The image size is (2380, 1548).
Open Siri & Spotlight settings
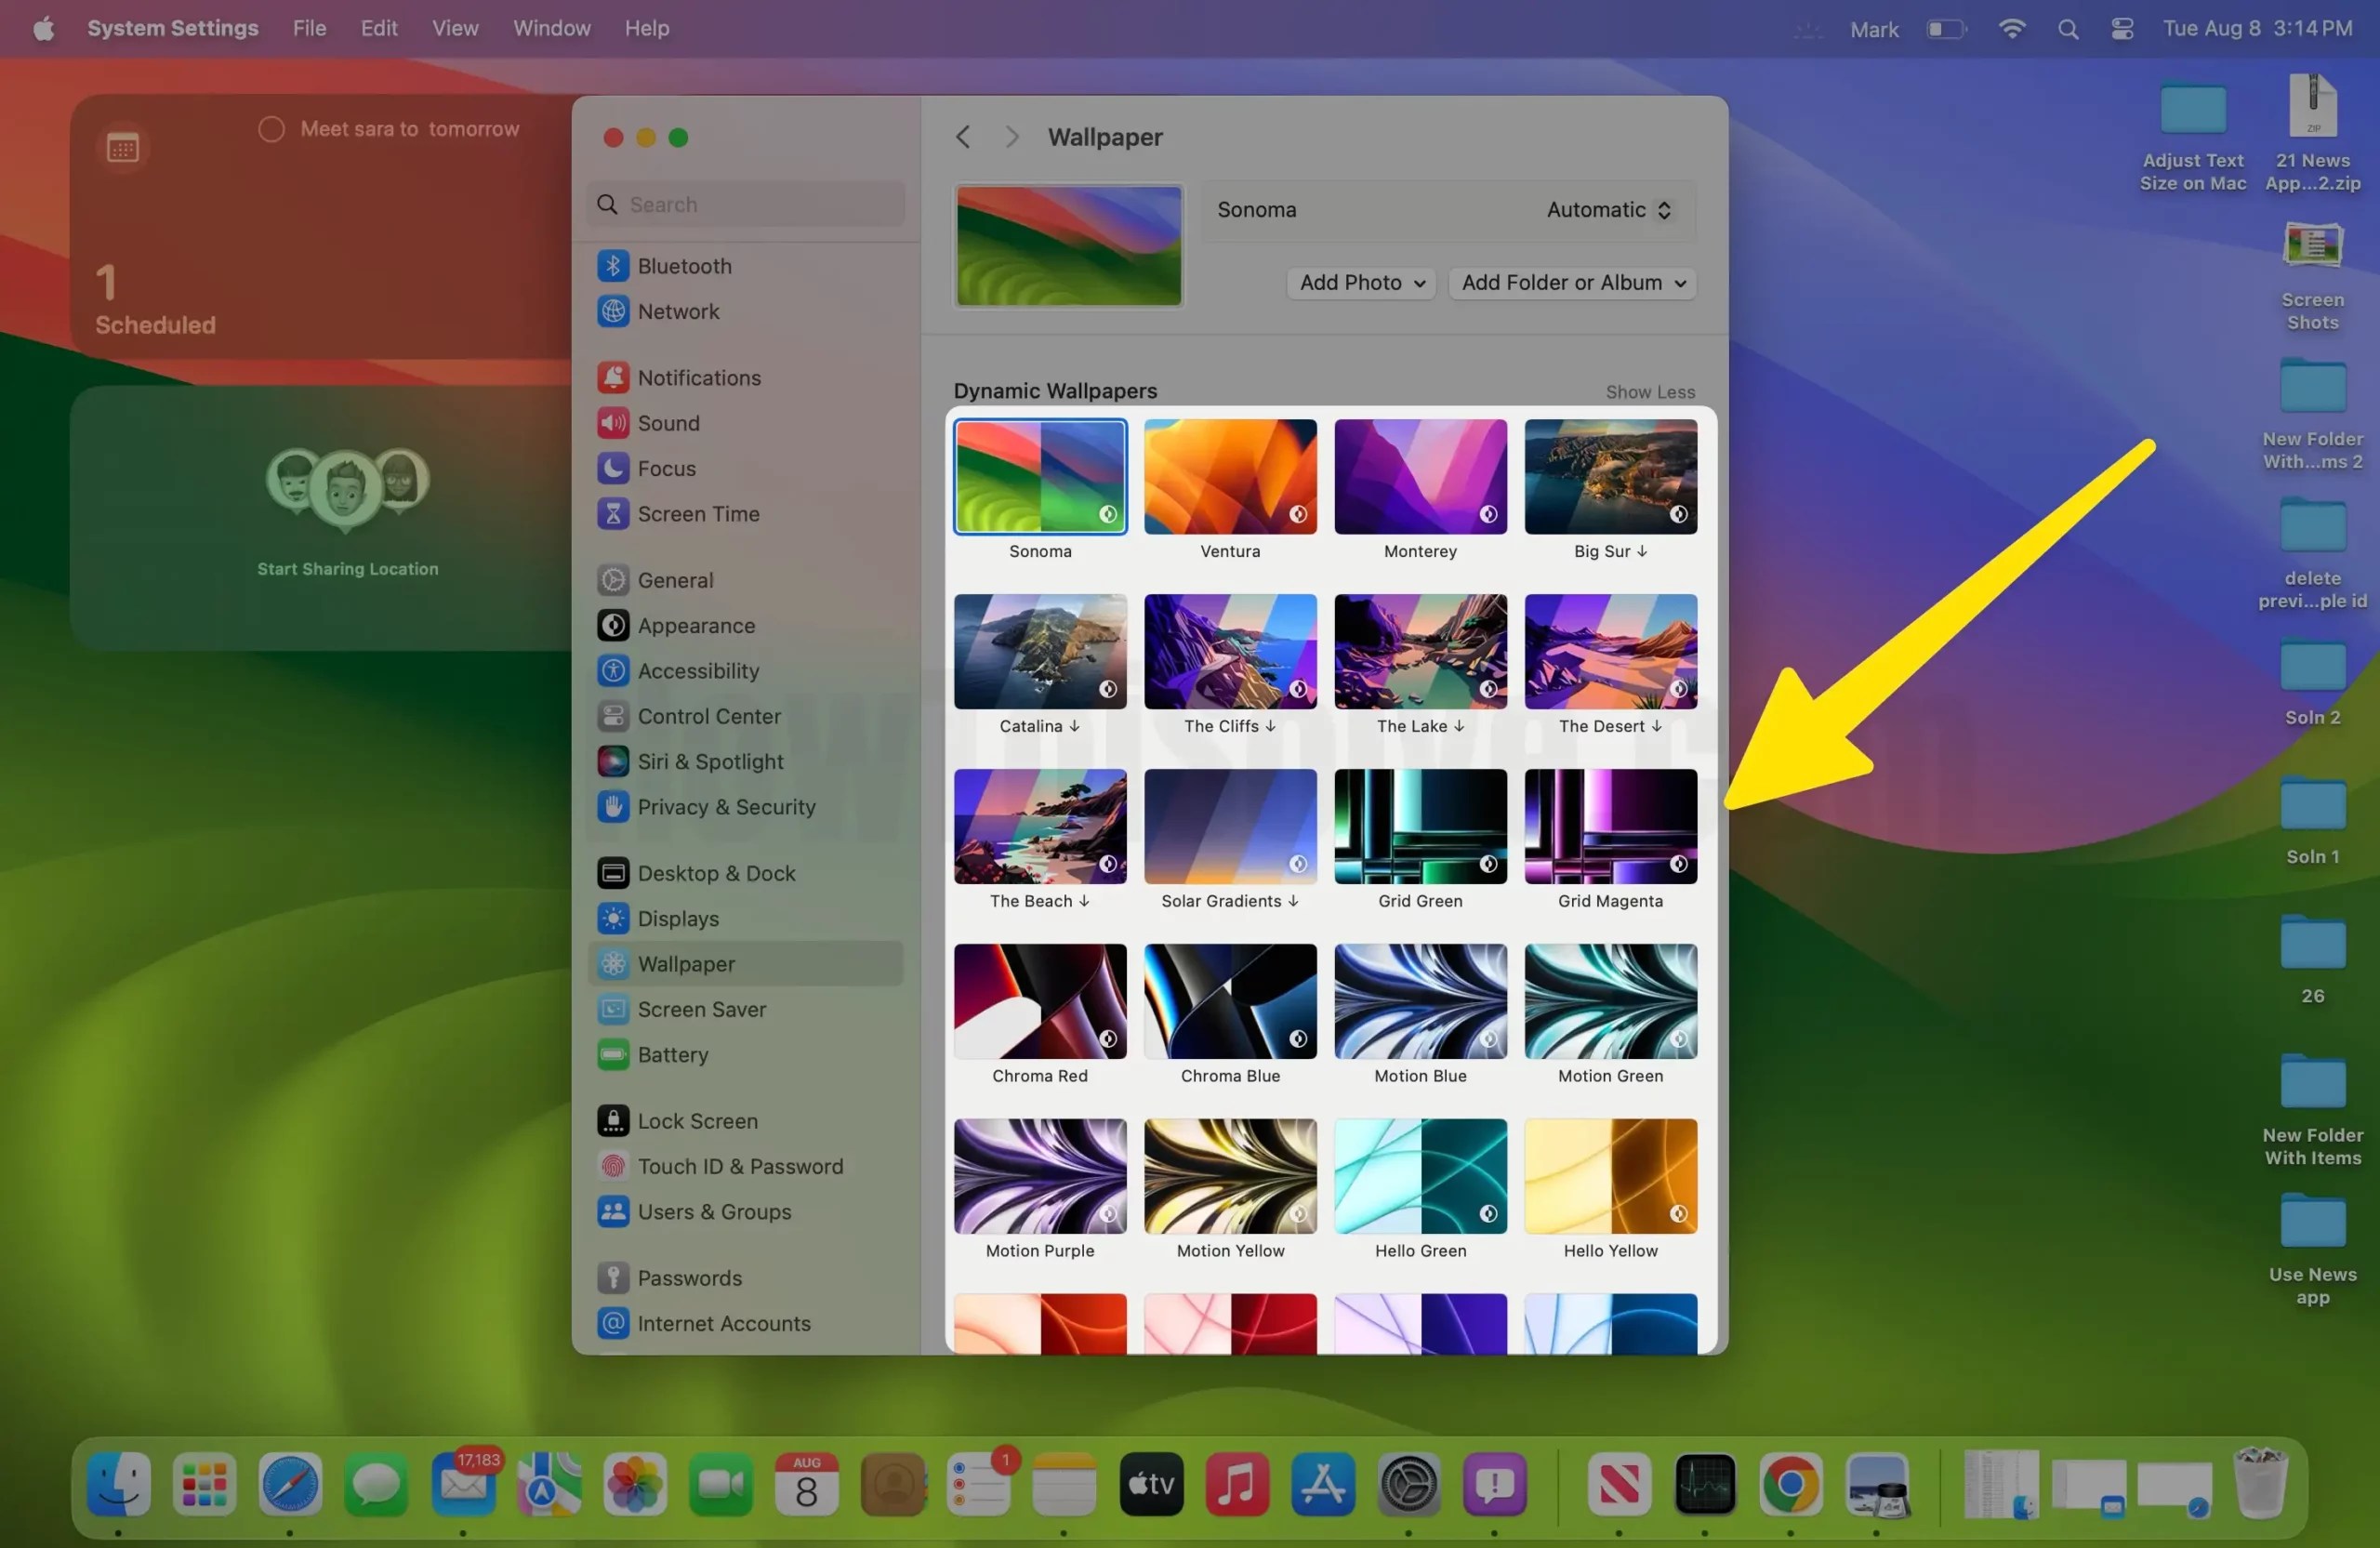(x=711, y=761)
